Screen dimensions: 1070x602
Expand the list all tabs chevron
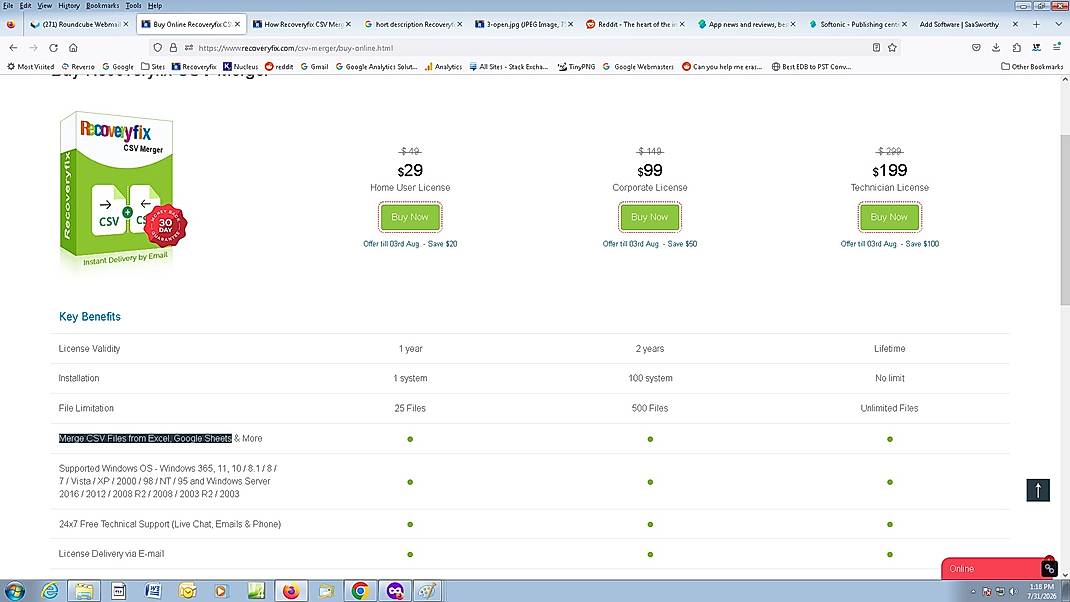[x=1058, y=24]
